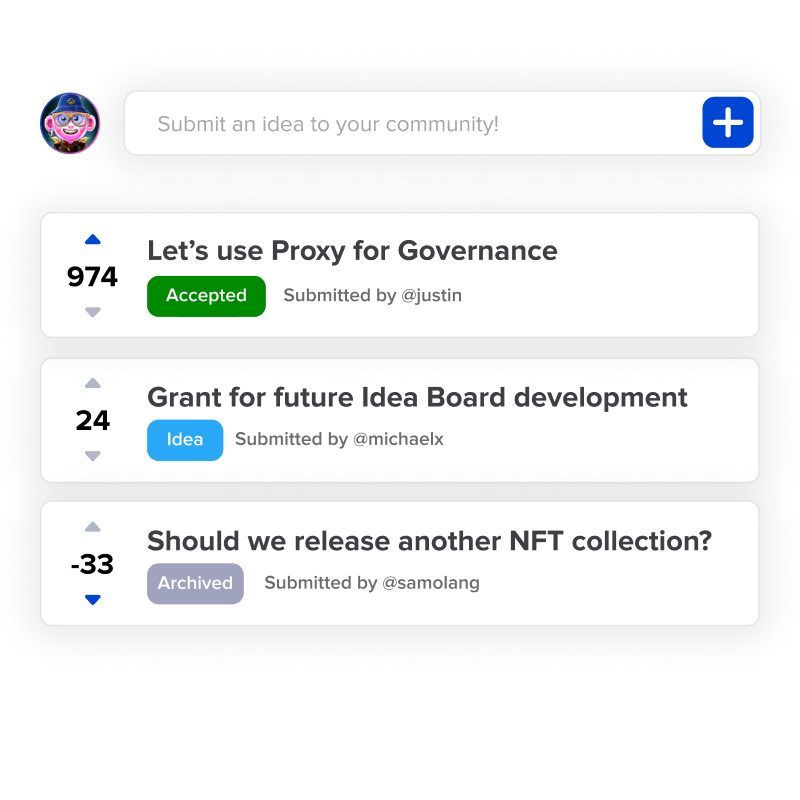Viewport: 800px width, 800px height.
Task: Click the 974 vote count
Action: pos(93,277)
